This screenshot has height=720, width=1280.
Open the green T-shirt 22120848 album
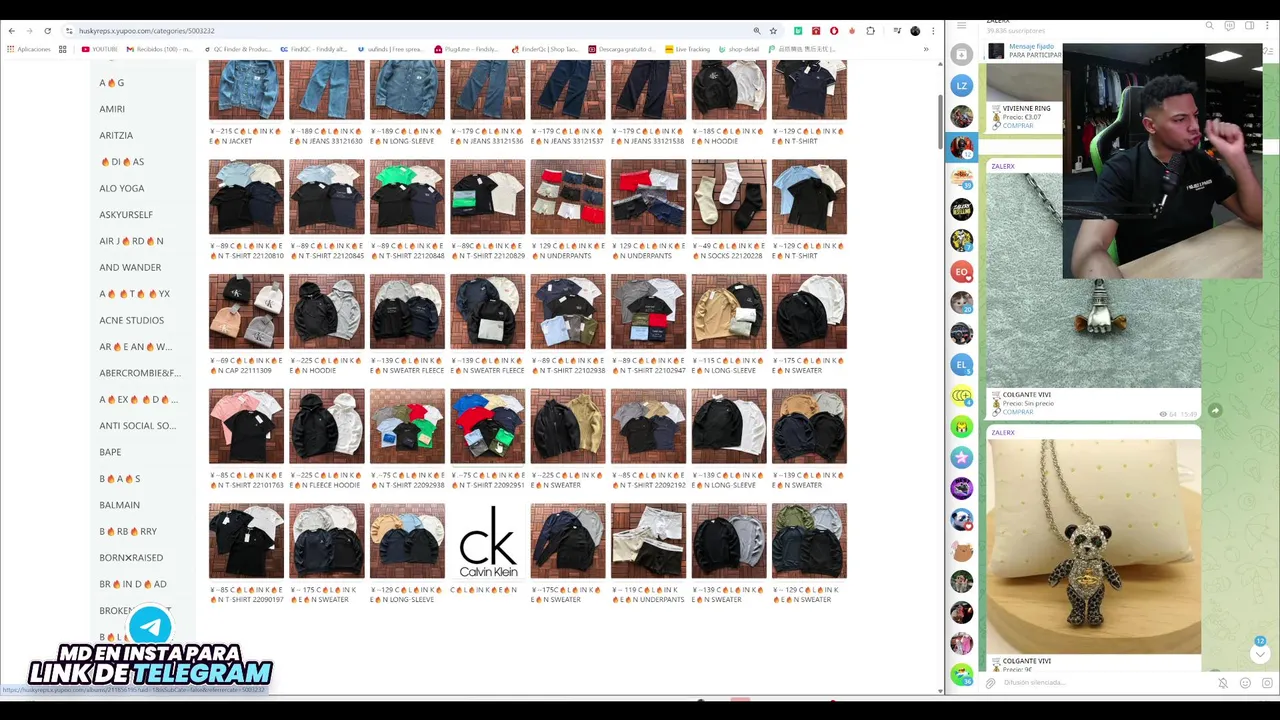click(x=407, y=197)
